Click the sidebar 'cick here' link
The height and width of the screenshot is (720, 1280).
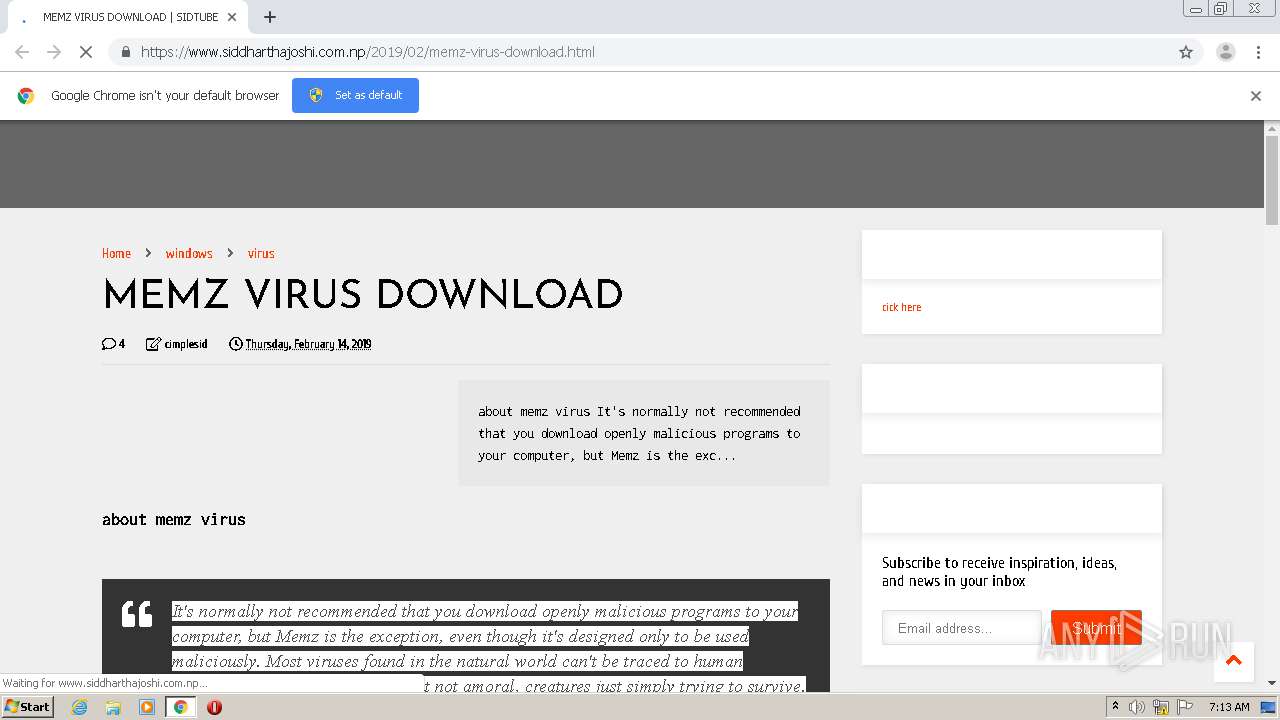[x=901, y=307]
